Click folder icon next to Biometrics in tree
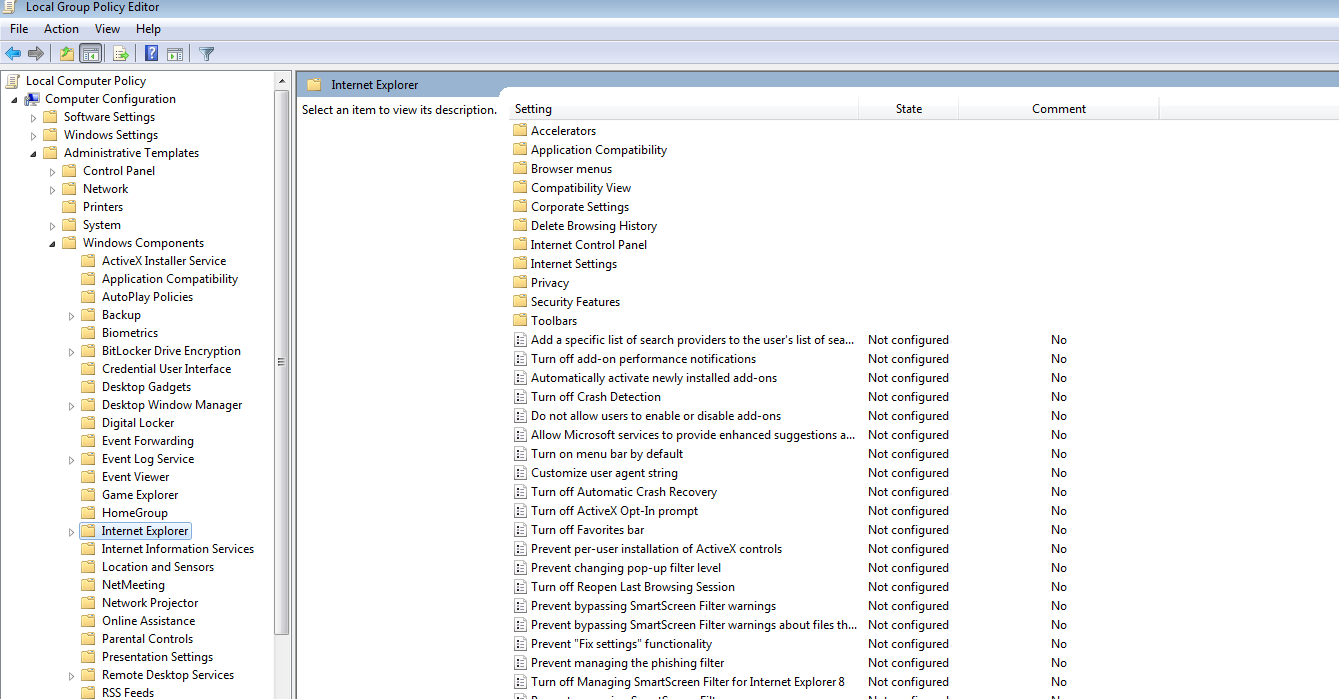The width and height of the screenshot is (1339, 699). 88,333
